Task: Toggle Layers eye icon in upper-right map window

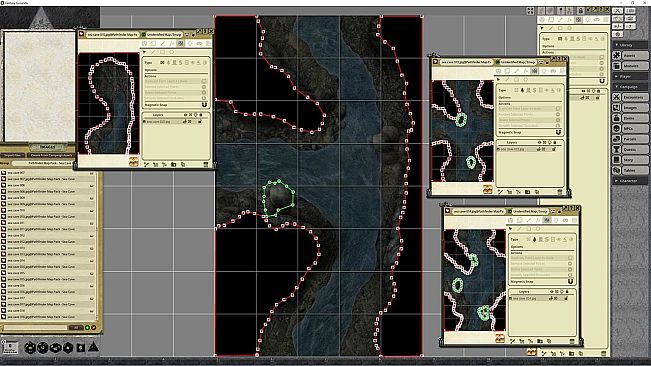Action: point(540,142)
